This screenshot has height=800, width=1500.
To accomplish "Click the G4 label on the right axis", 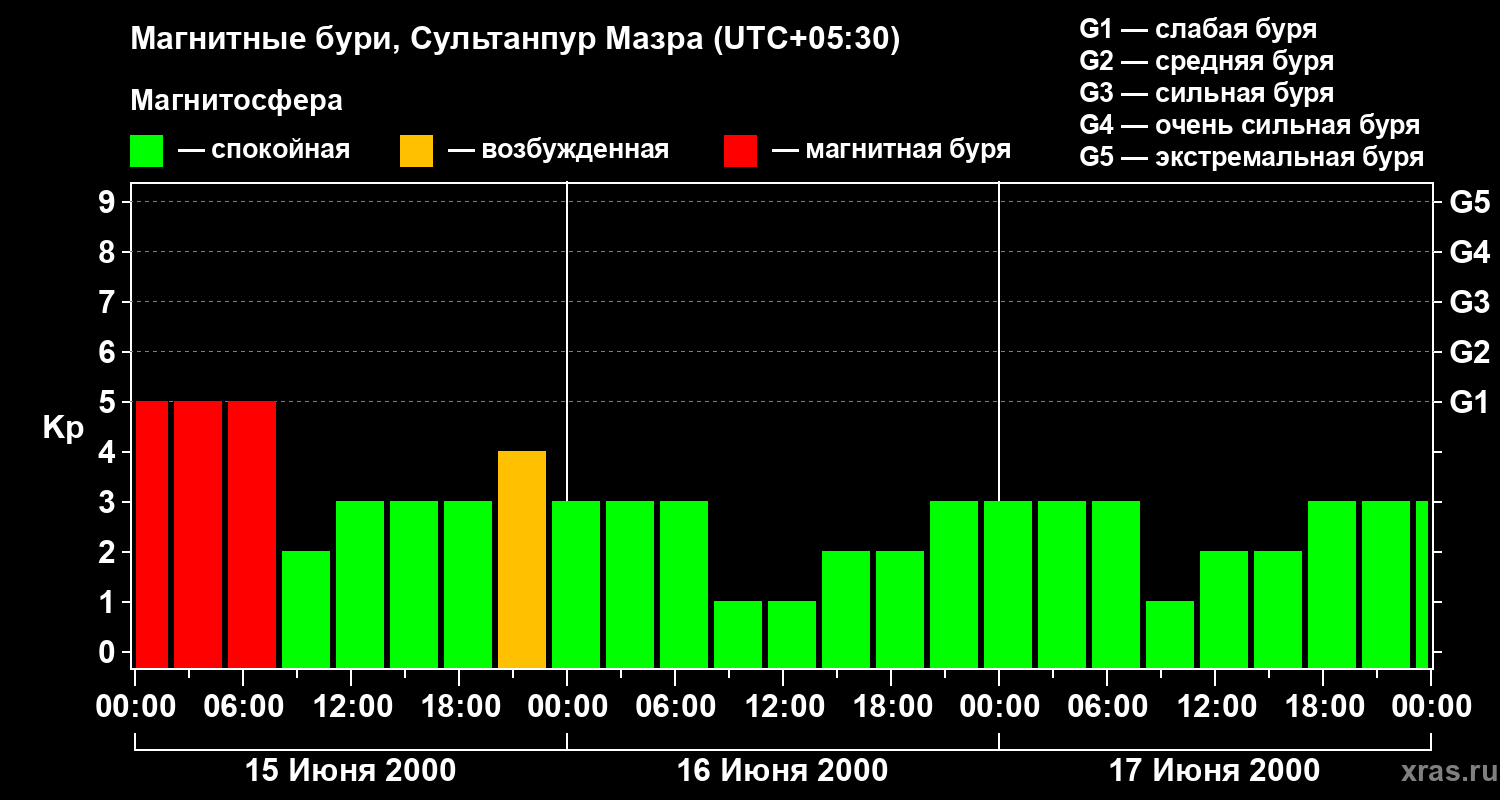I will tap(1470, 253).
